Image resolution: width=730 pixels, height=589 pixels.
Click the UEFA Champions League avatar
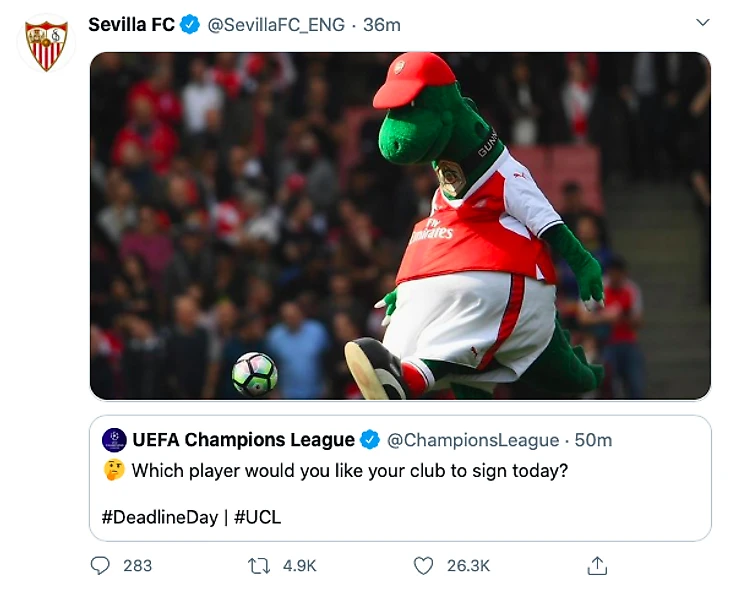point(114,439)
